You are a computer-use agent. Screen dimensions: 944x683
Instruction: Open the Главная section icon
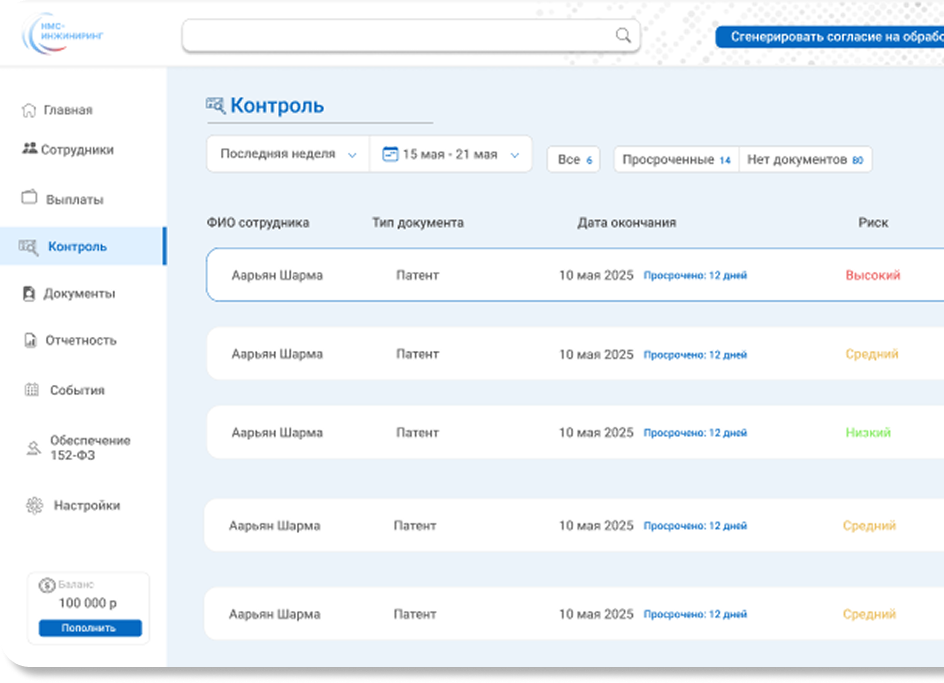31,110
